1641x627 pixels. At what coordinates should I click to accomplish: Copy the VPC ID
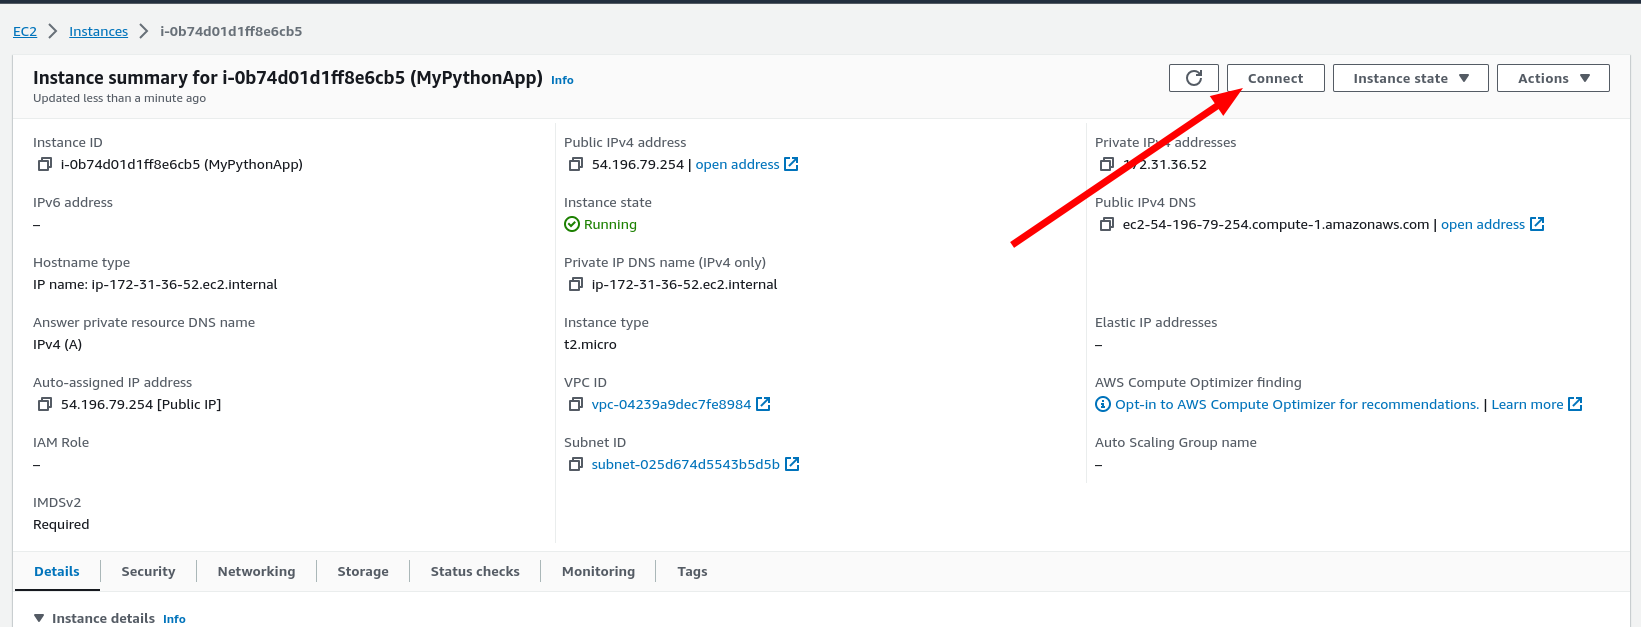(575, 404)
